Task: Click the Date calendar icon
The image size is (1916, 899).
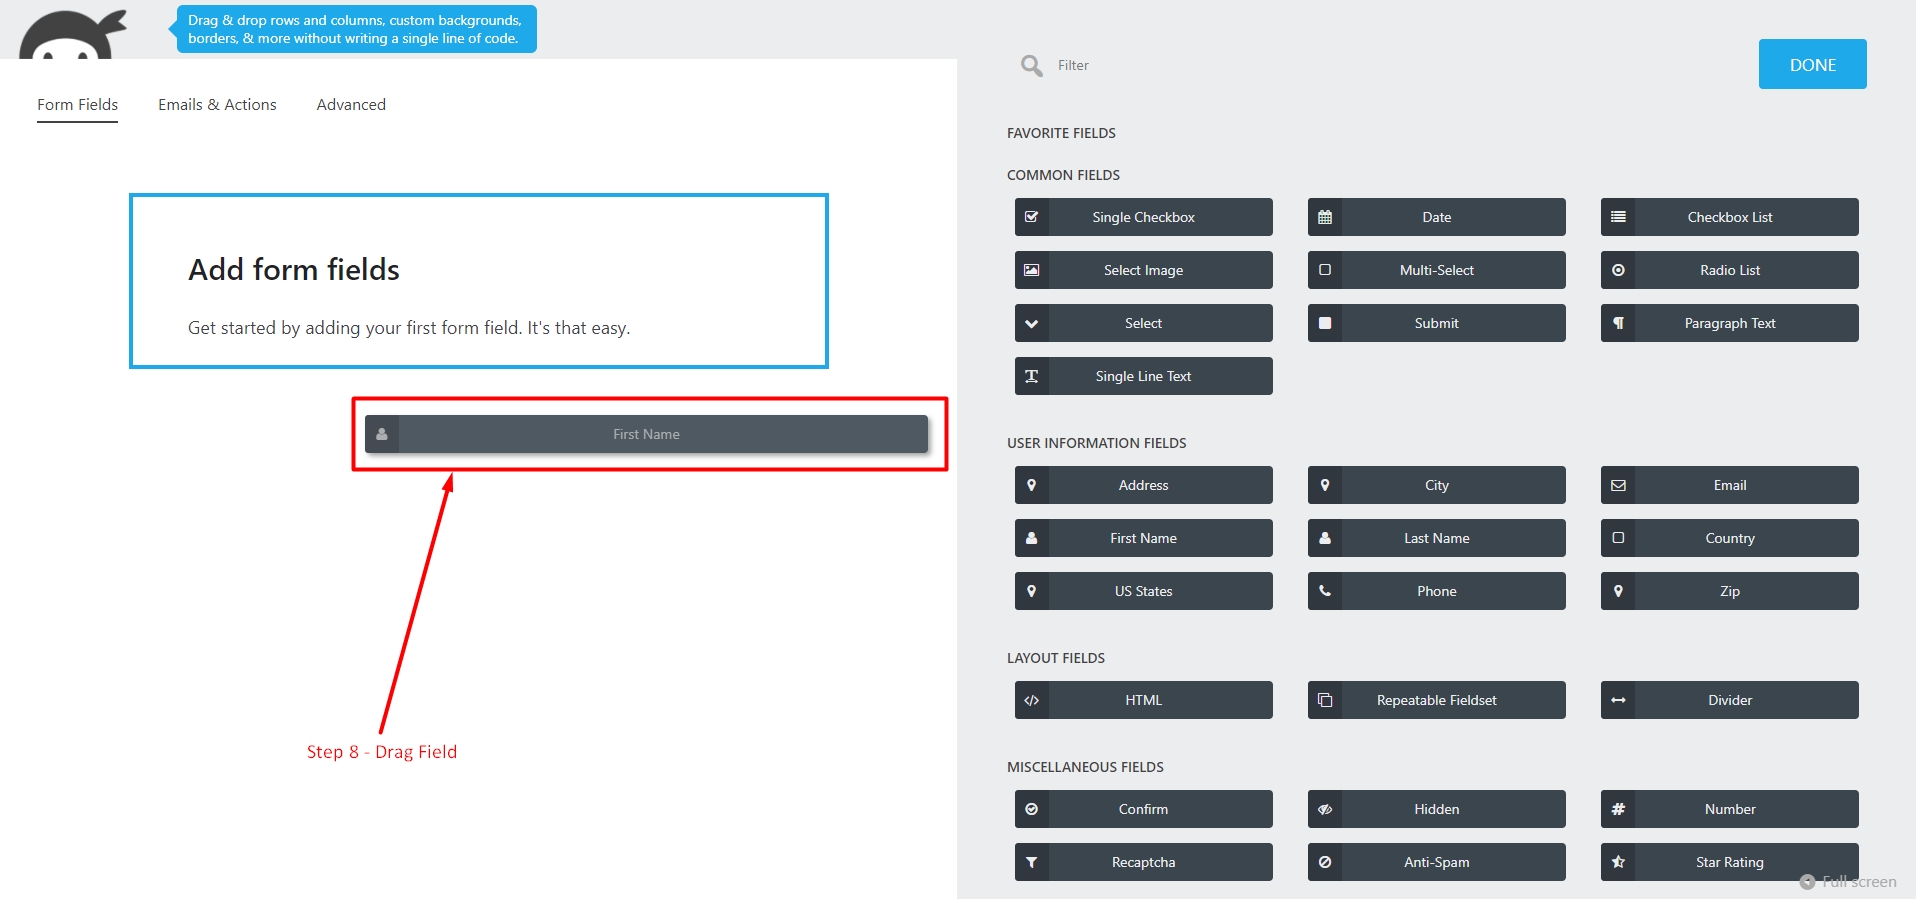Action: point(1324,217)
